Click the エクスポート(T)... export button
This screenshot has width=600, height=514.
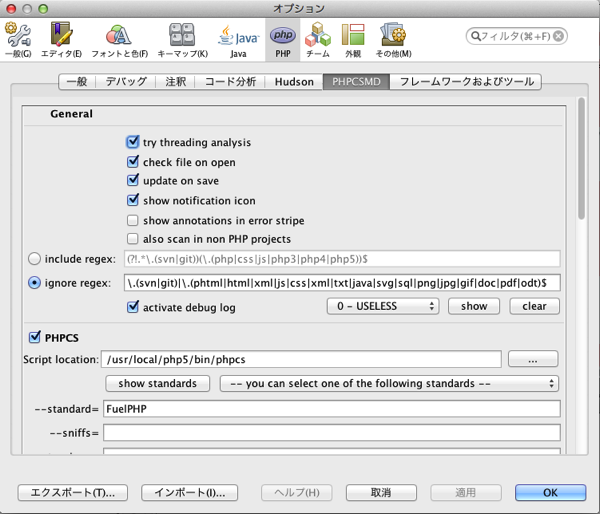(73, 493)
